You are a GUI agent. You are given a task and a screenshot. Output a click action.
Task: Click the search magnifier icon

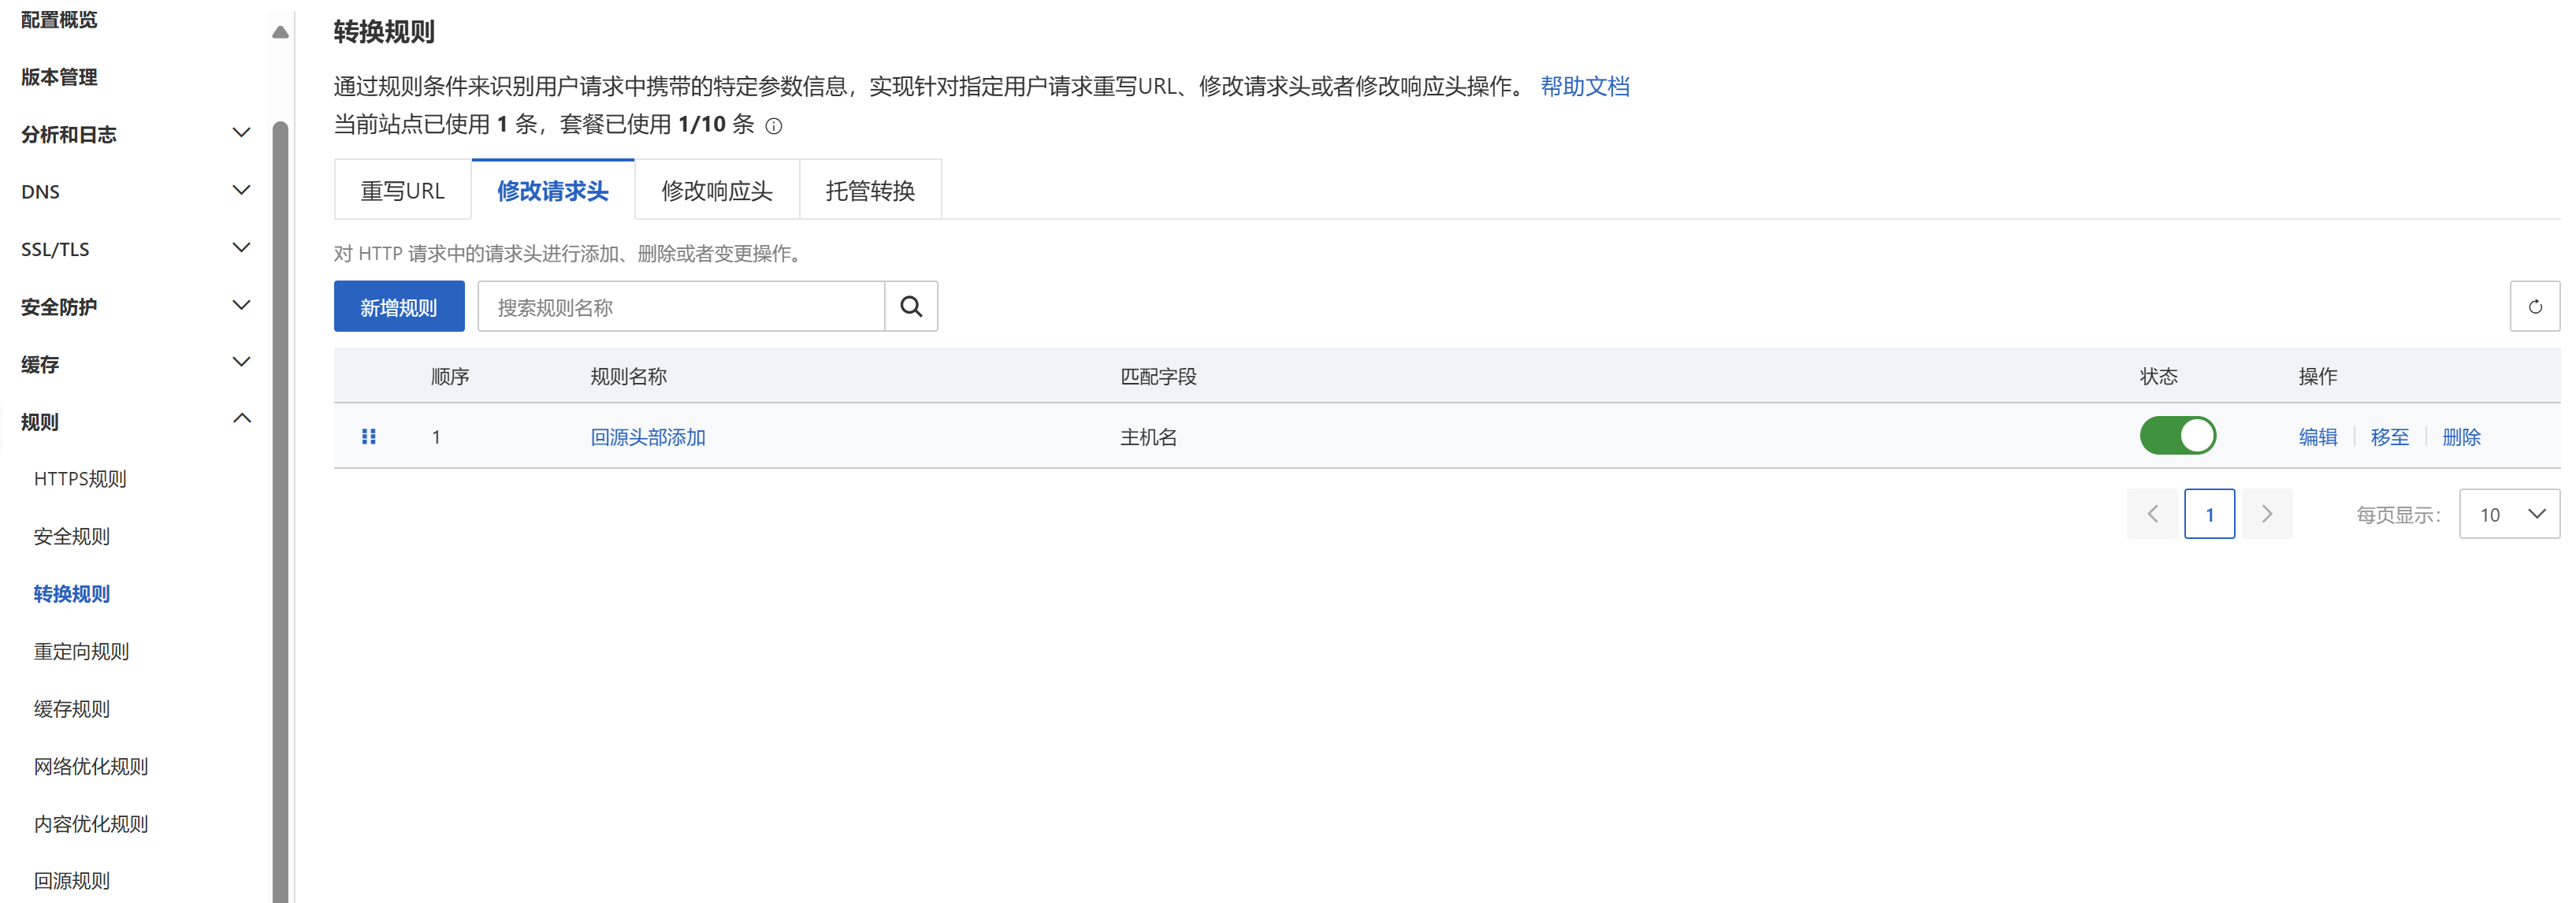tap(910, 306)
